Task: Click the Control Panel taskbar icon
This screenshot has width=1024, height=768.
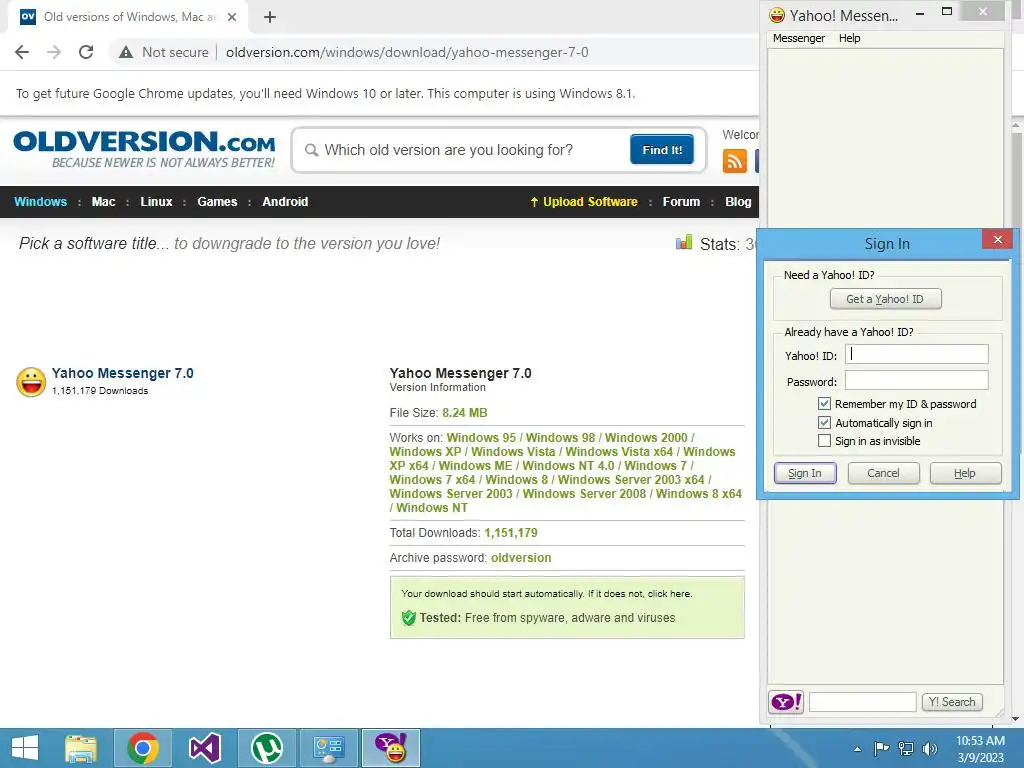Action: click(x=328, y=748)
